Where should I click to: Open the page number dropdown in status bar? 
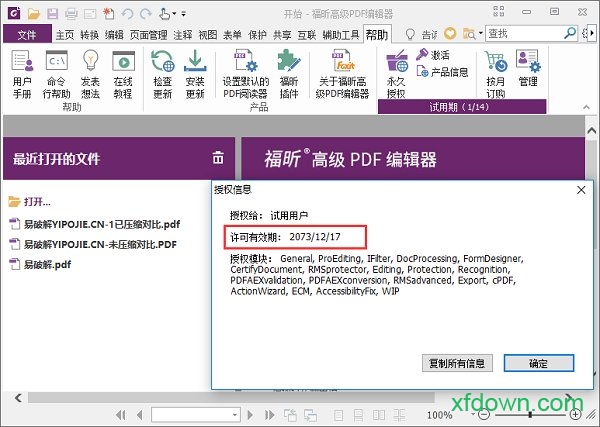[x=235, y=415]
